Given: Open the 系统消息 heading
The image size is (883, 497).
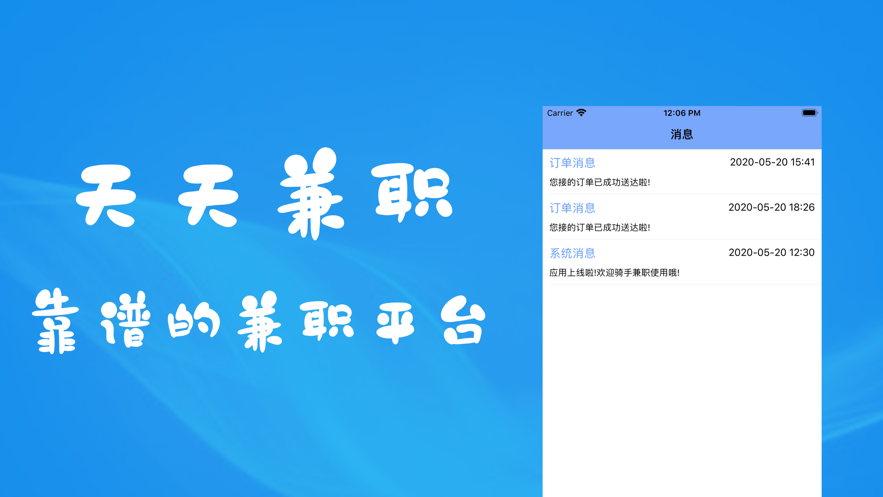Looking at the screenshot, I should point(572,253).
